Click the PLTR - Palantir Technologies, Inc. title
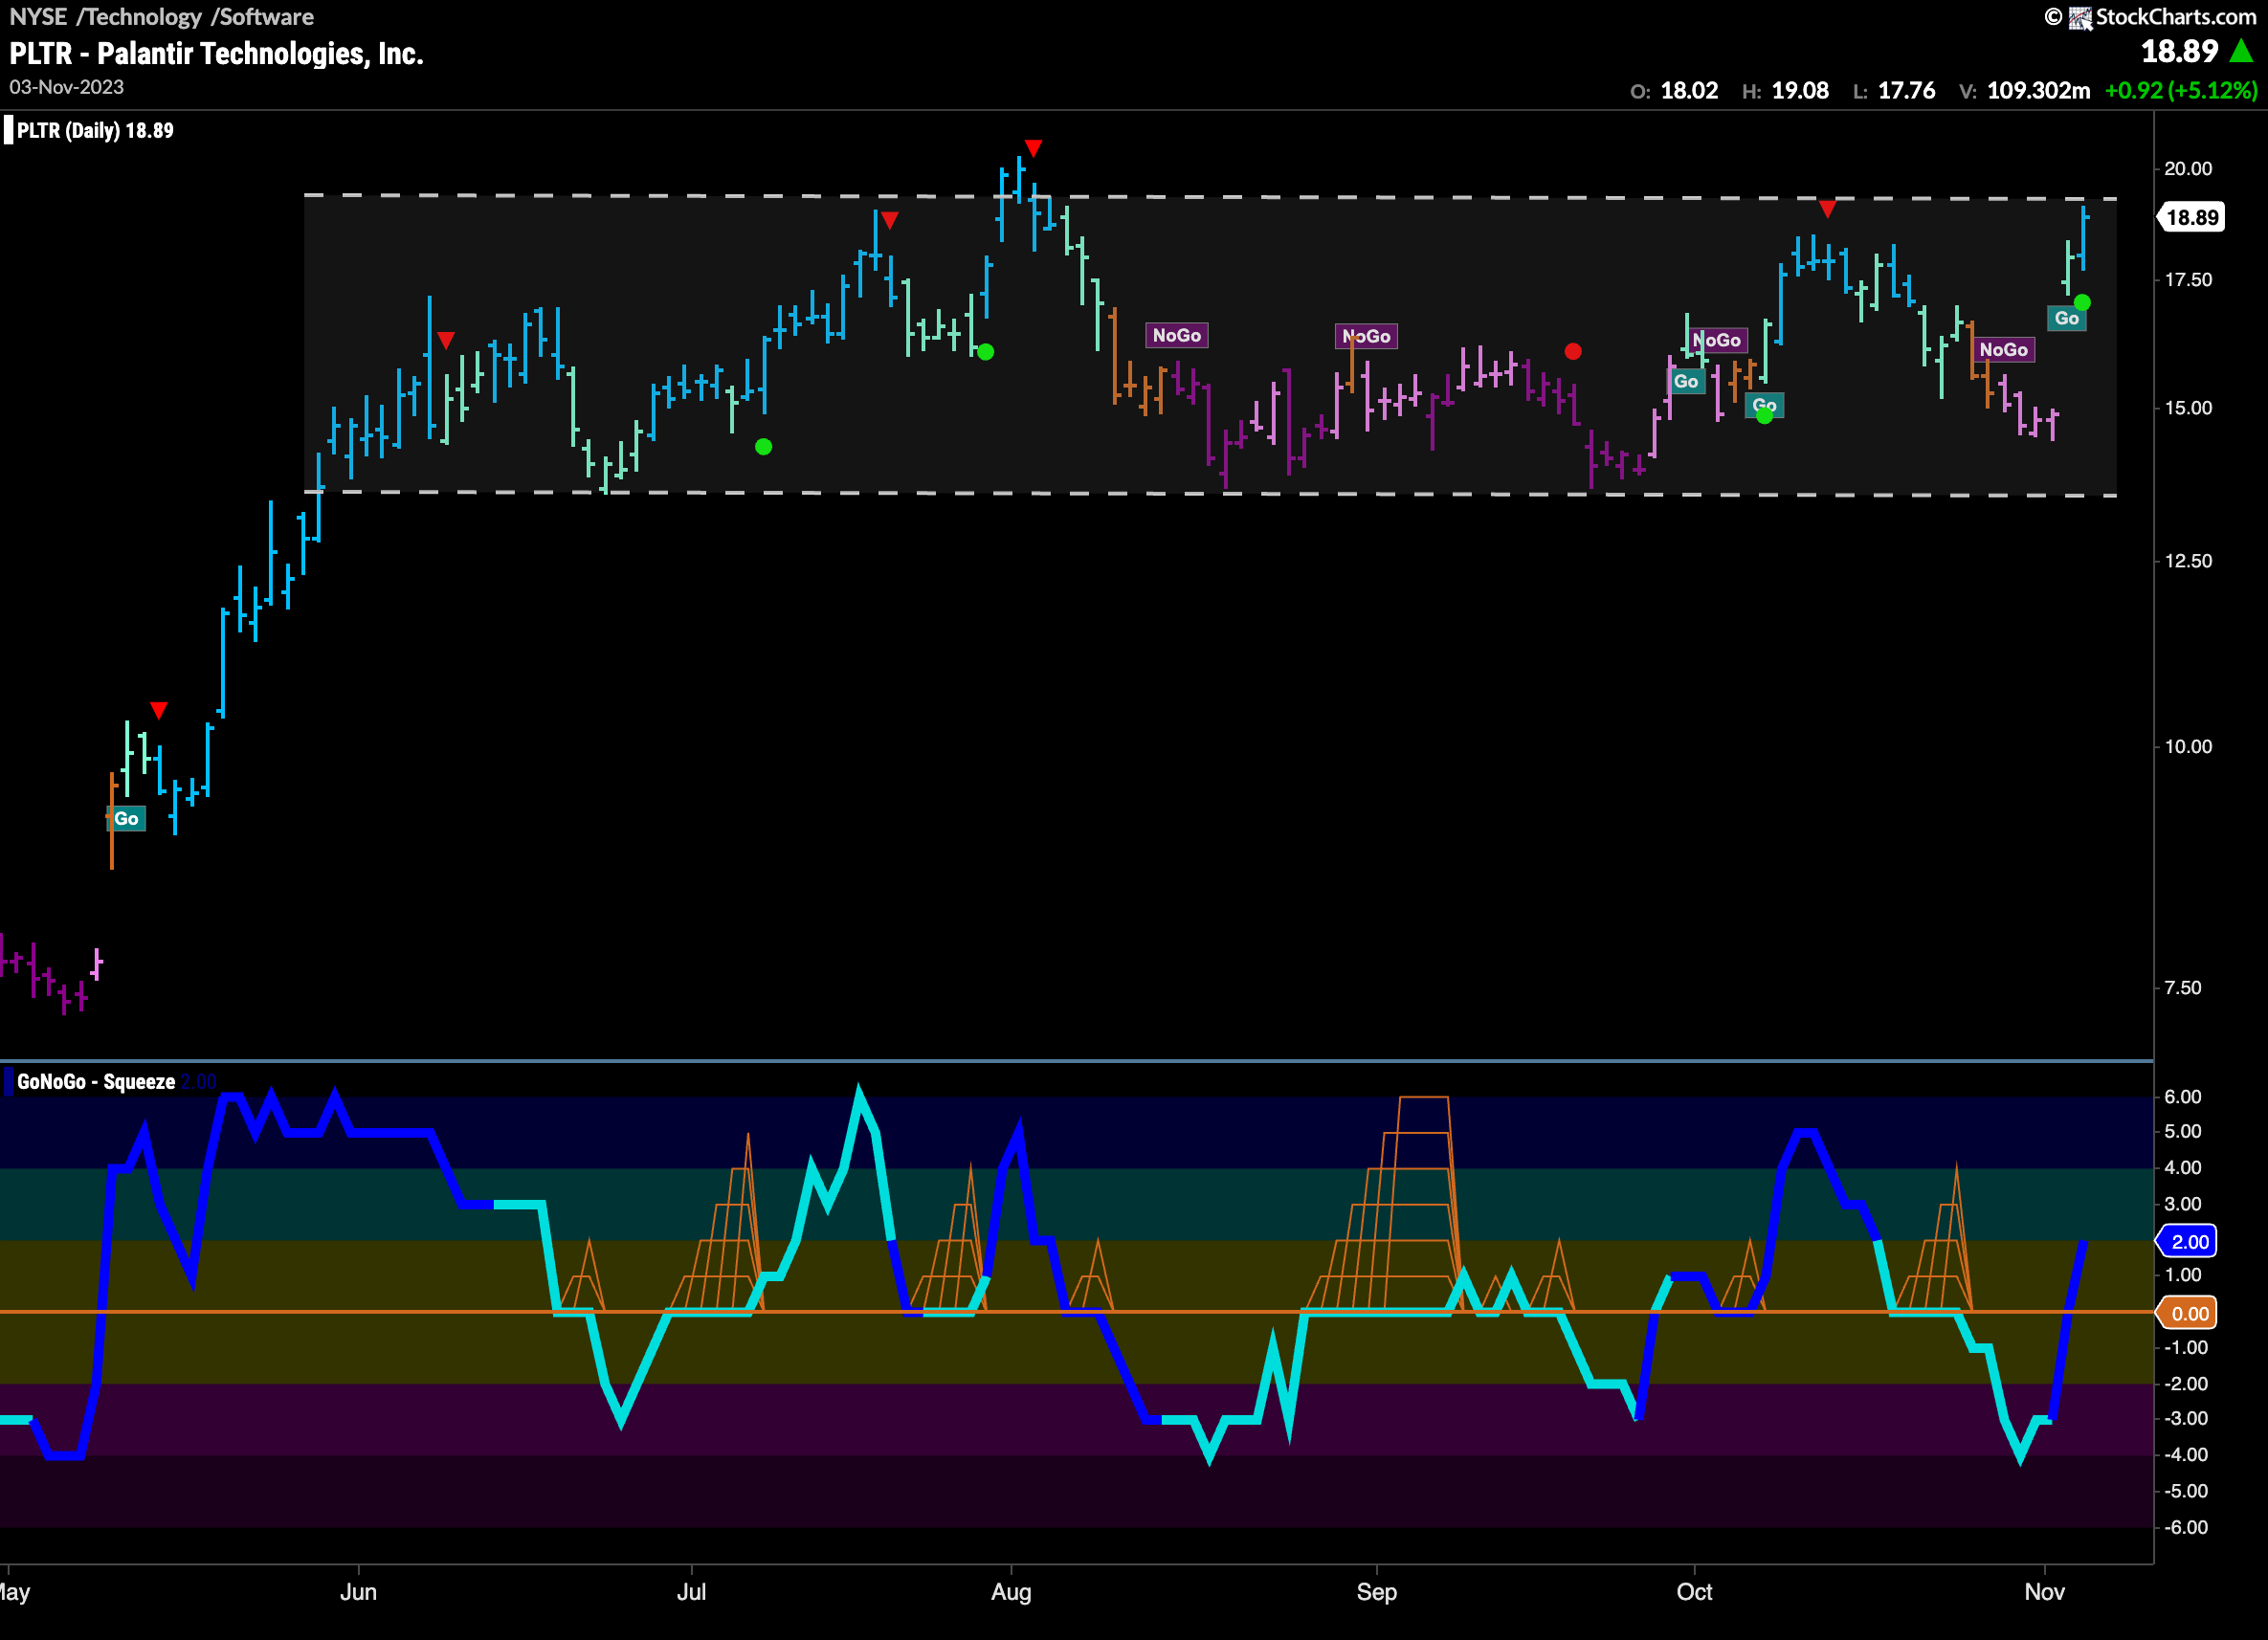This screenshot has width=2268, height=1640. tap(217, 53)
